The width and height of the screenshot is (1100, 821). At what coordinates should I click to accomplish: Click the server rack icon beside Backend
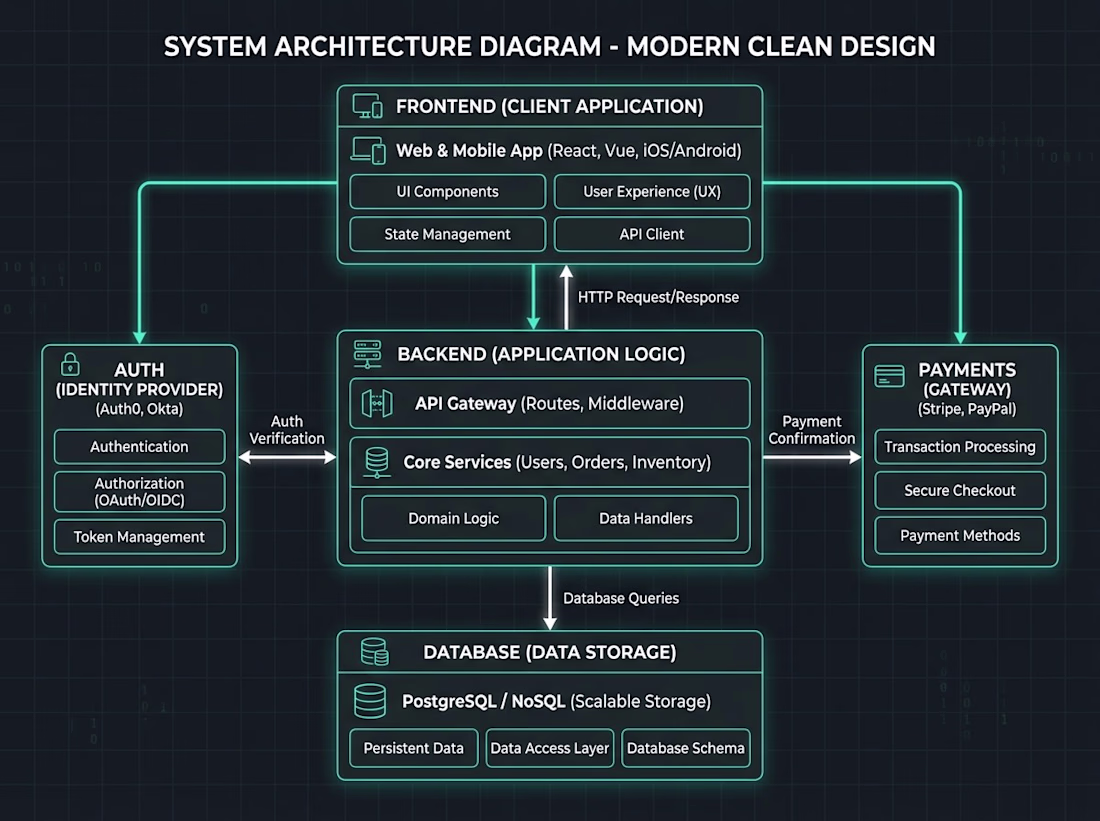[x=368, y=354]
